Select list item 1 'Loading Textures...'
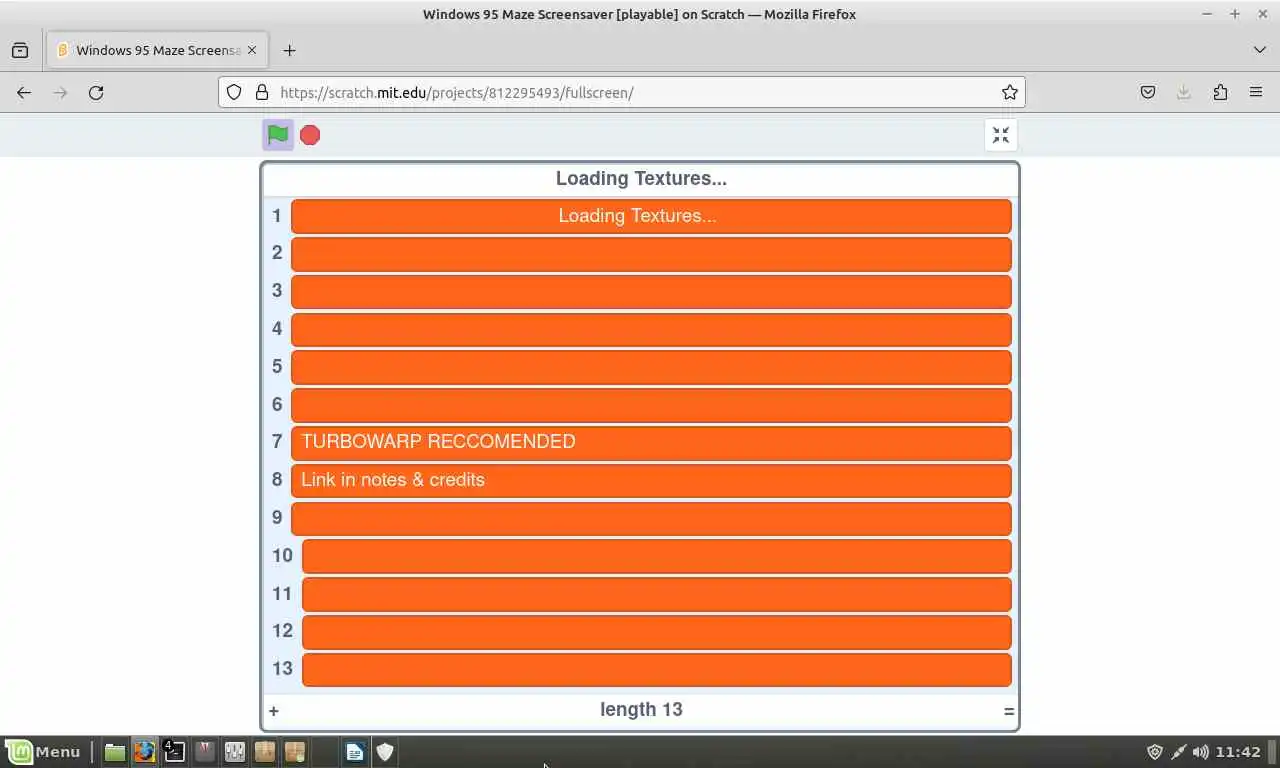The height and width of the screenshot is (768, 1280). tap(651, 216)
